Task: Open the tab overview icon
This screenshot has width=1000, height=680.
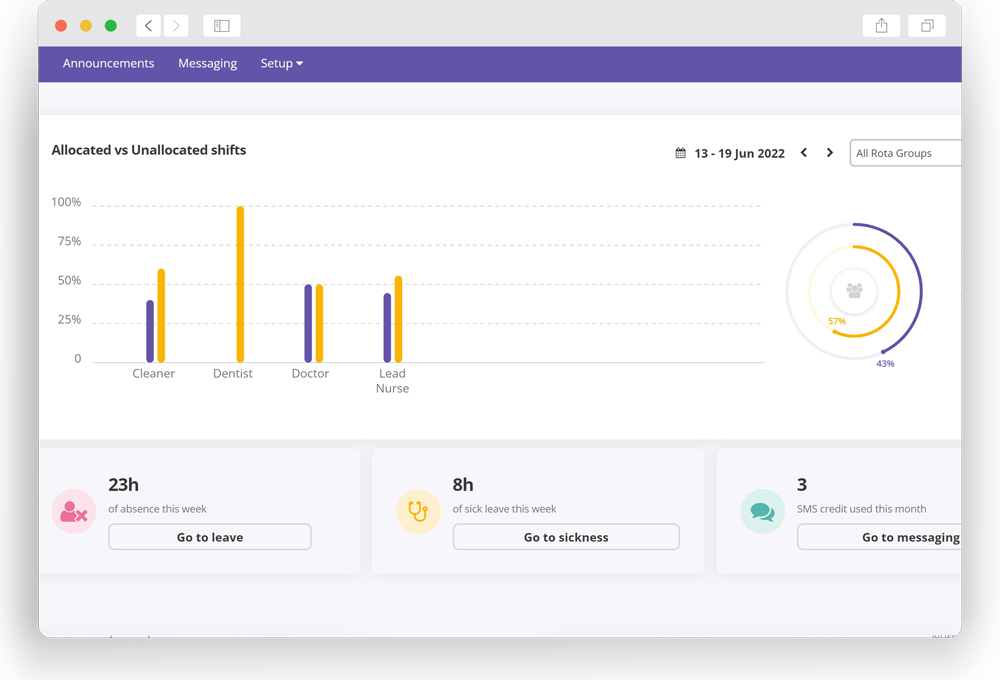Action: point(927,25)
